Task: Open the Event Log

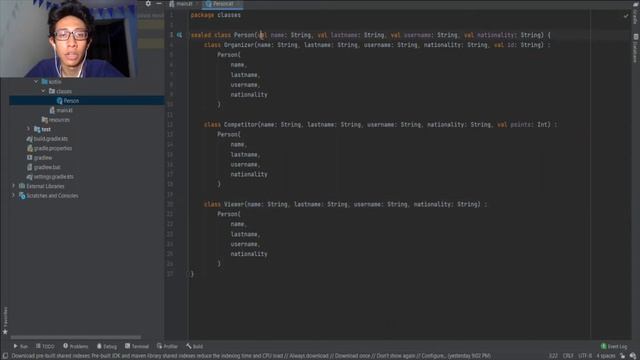Action: coord(614,346)
